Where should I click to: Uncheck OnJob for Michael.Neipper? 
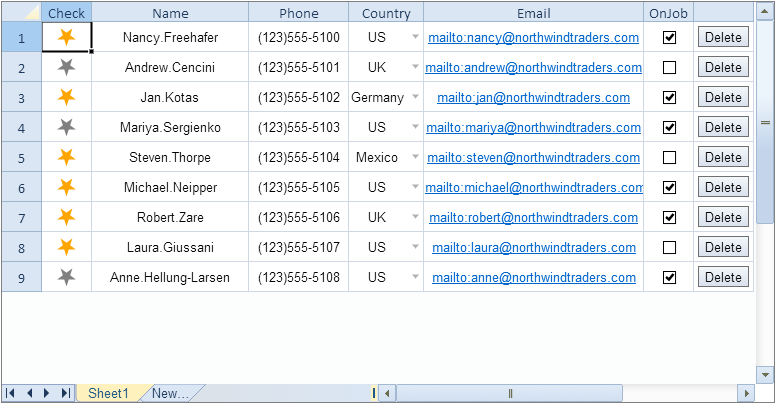[669, 187]
